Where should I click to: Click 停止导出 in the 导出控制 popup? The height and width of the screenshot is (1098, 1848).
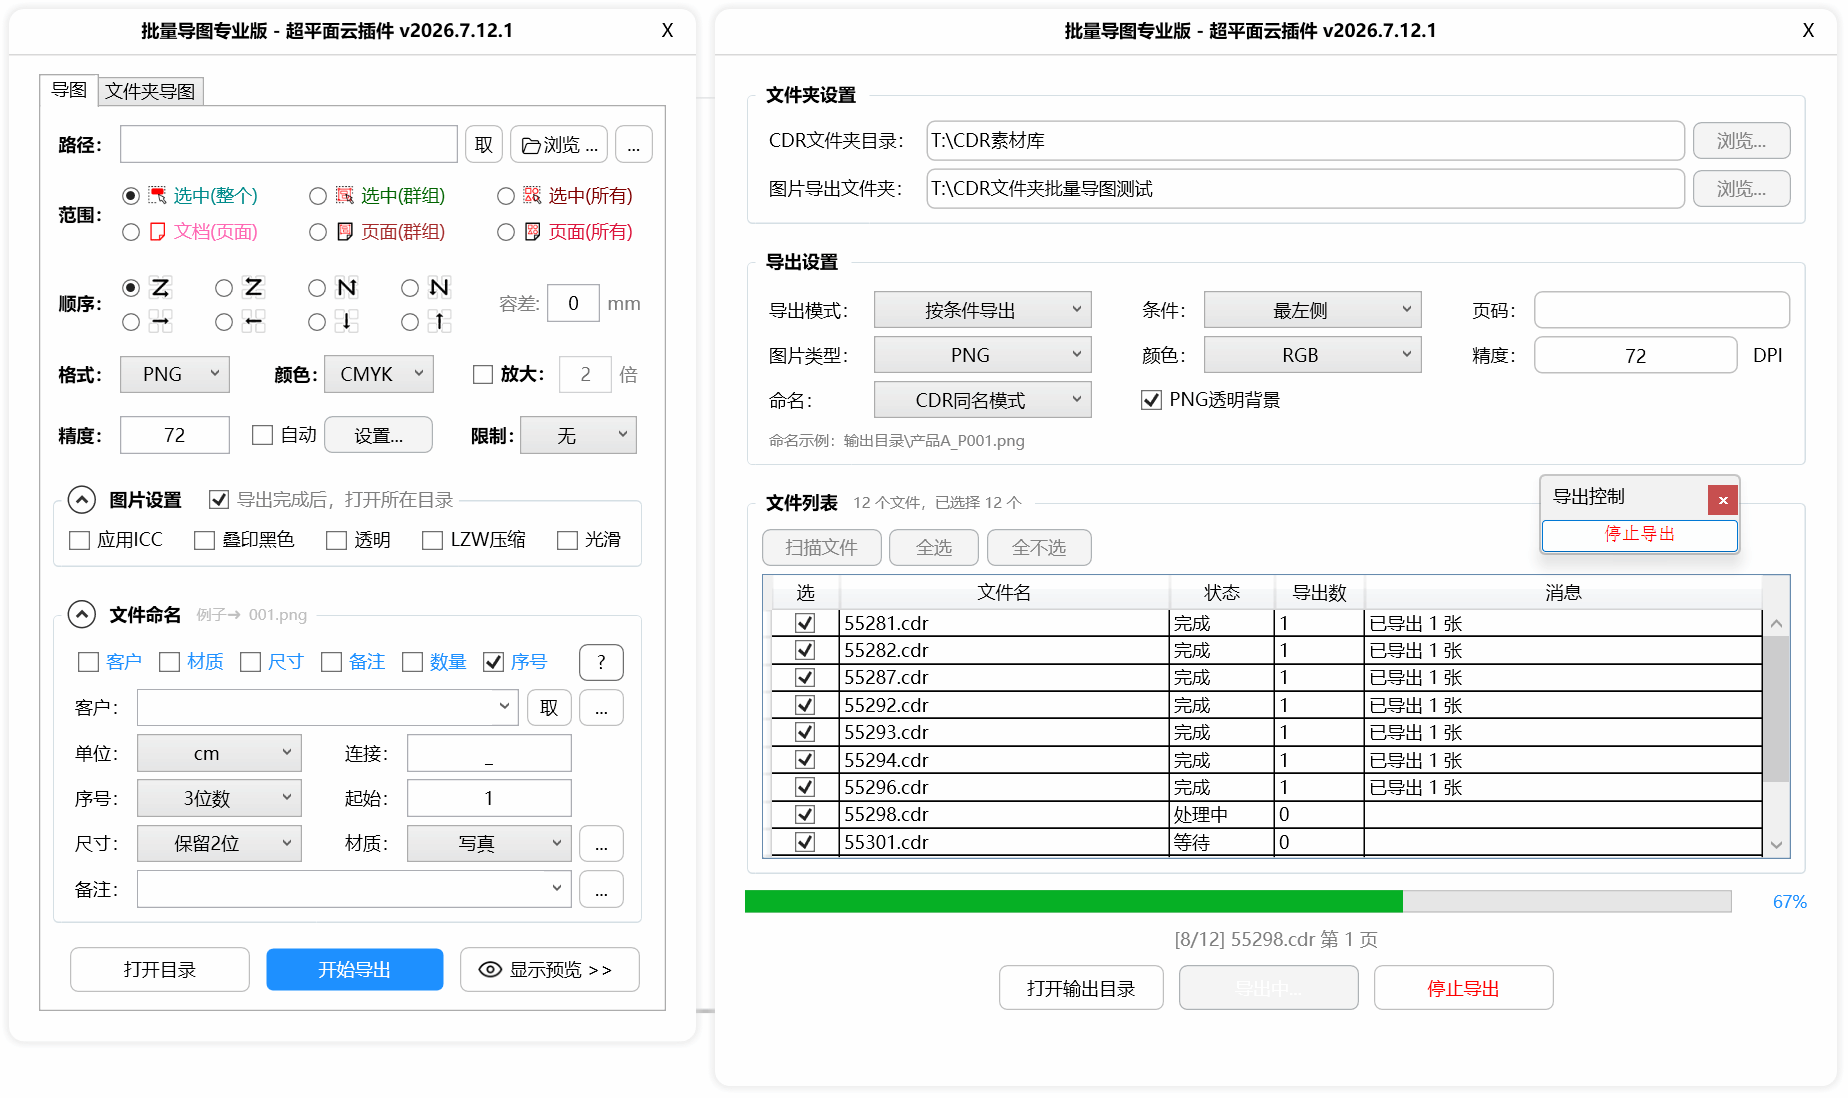tap(1640, 534)
